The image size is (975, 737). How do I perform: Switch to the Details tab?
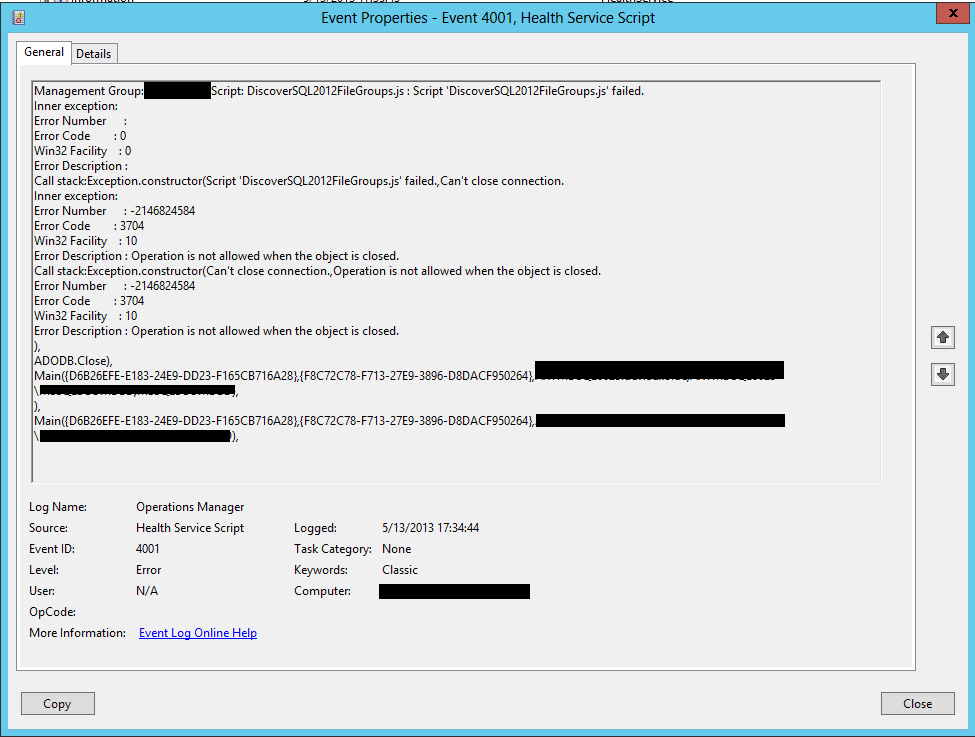tap(94, 53)
